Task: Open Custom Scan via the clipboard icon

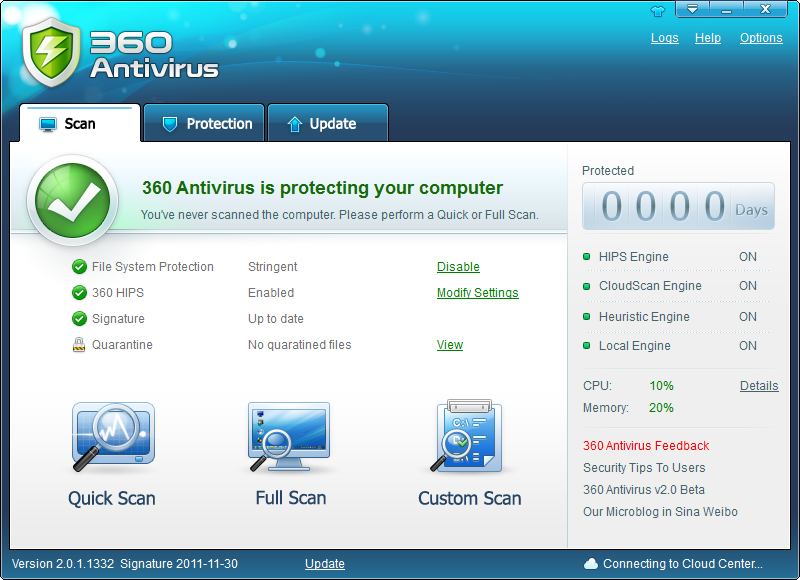Action: pos(469,438)
